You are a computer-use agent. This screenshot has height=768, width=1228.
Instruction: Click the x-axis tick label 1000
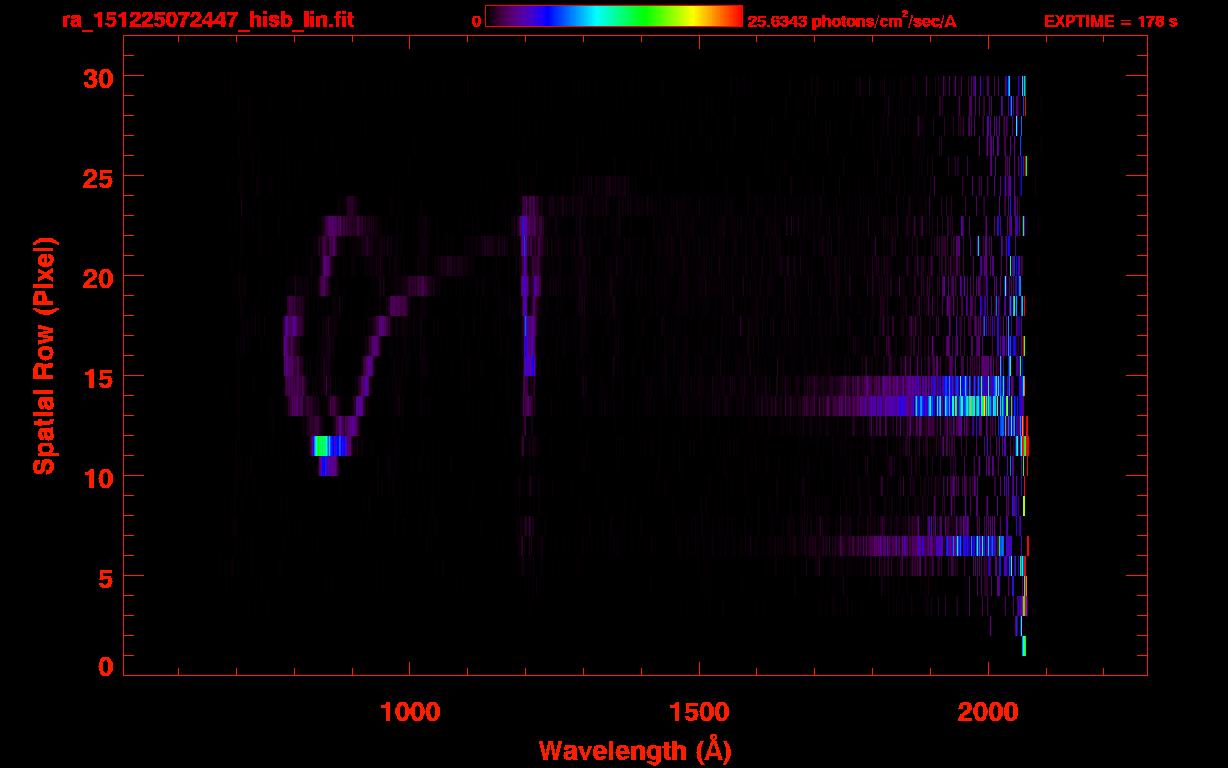pyautogui.click(x=411, y=710)
